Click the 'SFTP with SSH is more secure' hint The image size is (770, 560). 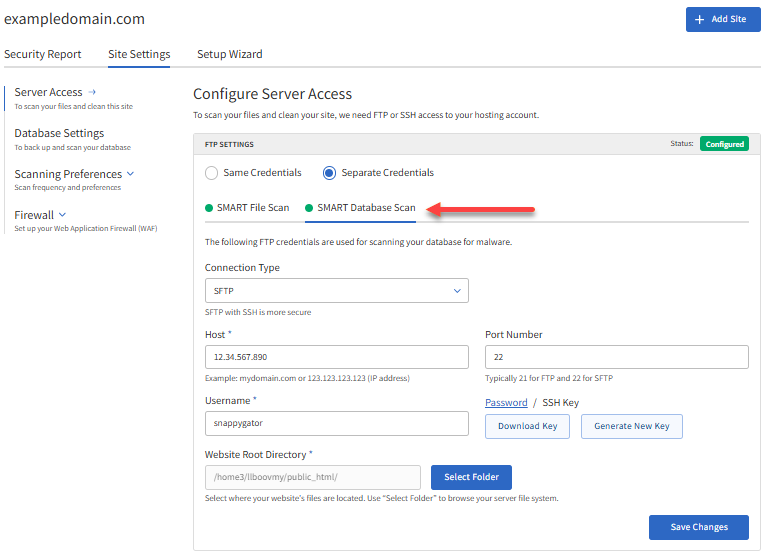[258, 312]
